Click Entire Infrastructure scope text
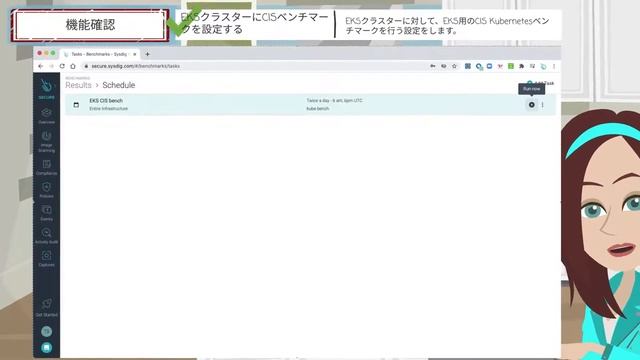Viewport: 640px width, 360px height. (109, 109)
